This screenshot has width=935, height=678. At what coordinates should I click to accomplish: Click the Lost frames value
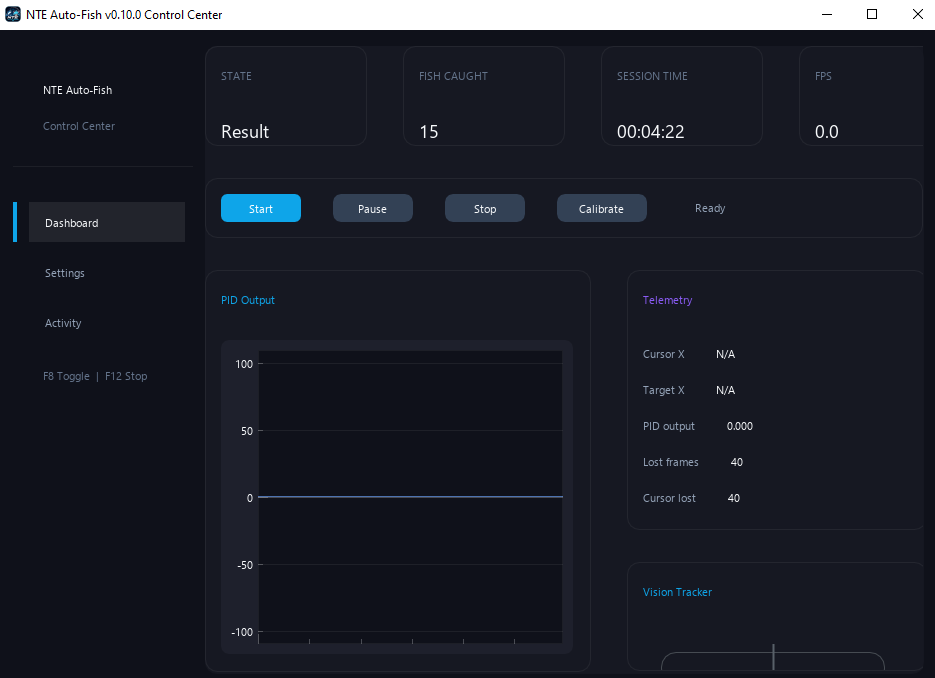click(x=736, y=462)
